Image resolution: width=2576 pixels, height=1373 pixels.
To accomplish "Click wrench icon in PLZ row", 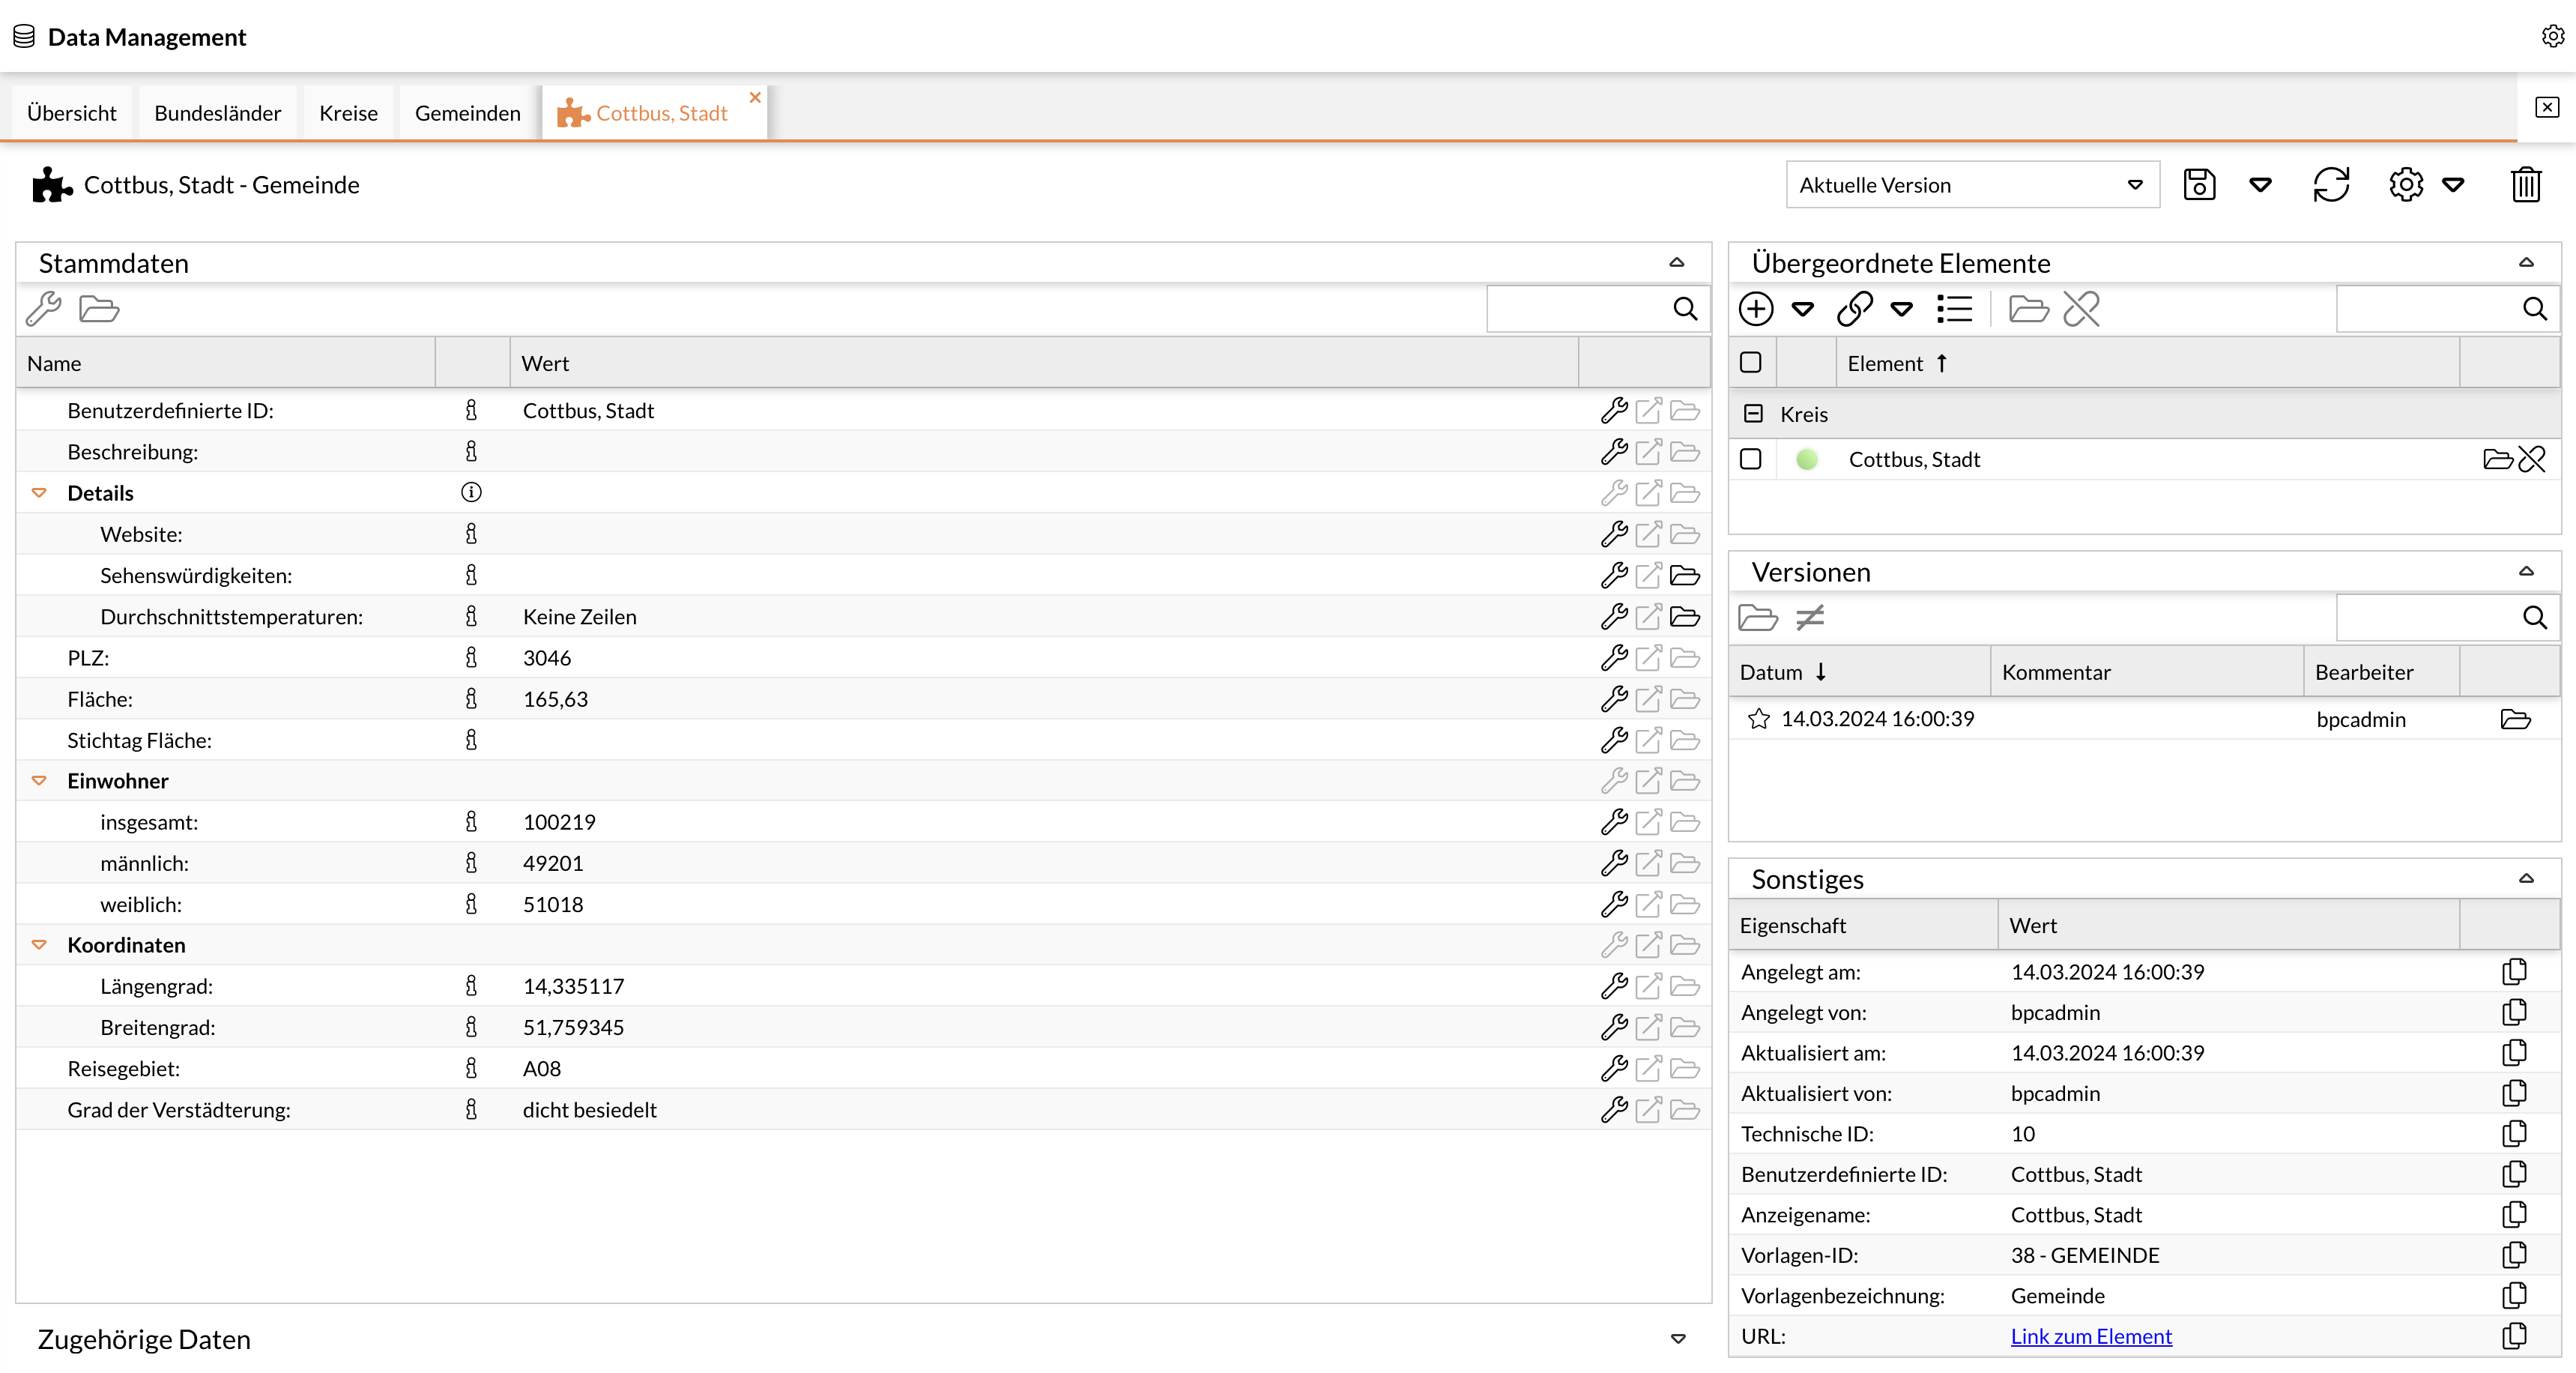I will (1613, 658).
